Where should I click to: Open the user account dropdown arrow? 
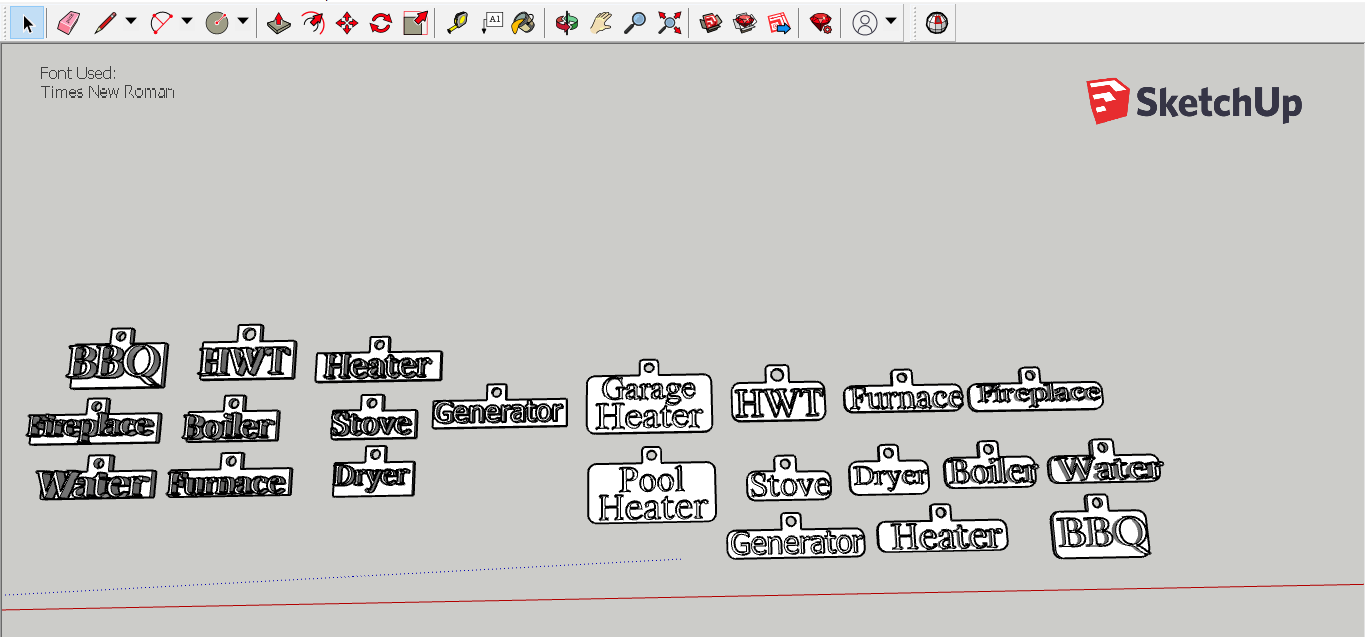coord(890,21)
